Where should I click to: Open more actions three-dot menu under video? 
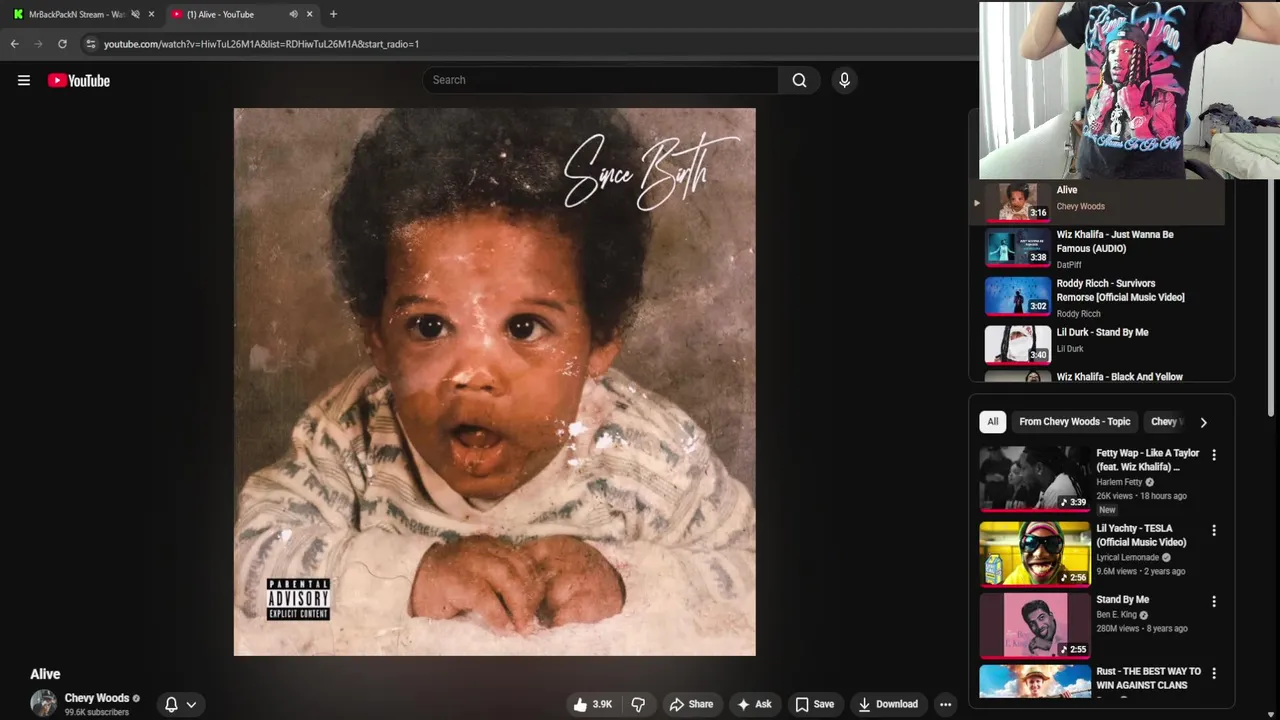point(945,704)
